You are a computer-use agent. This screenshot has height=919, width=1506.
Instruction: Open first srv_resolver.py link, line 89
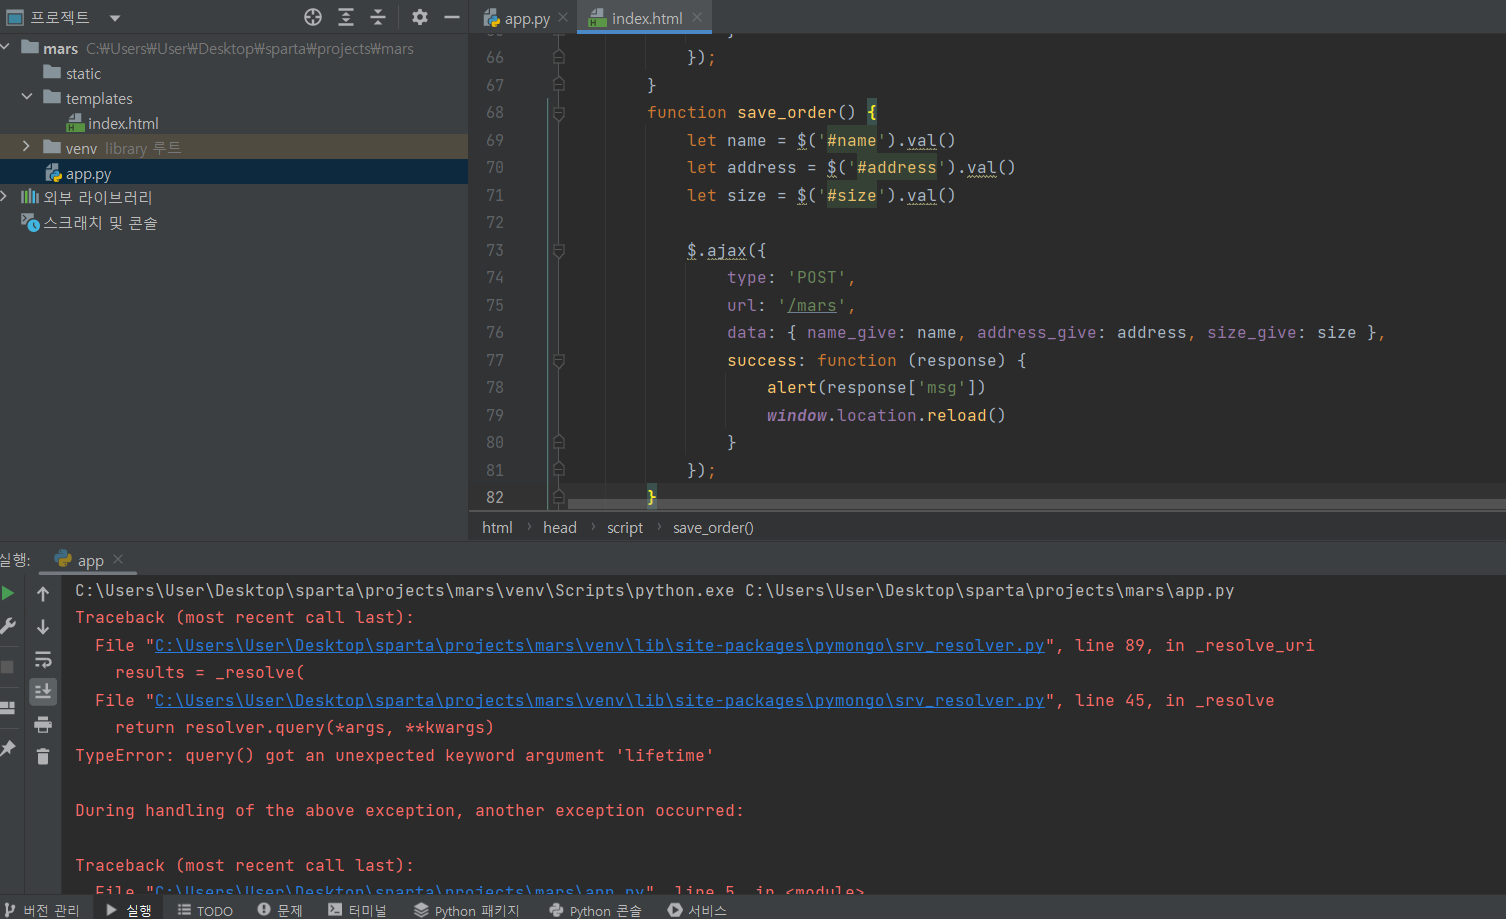click(x=600, y=646)
